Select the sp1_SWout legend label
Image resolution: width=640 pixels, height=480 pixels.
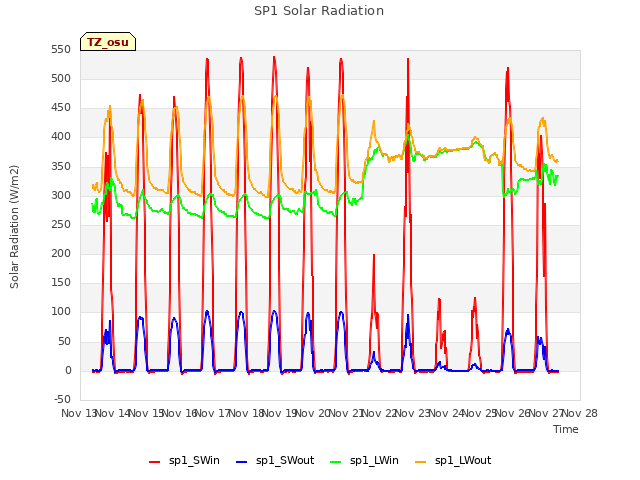click(285, 460)
